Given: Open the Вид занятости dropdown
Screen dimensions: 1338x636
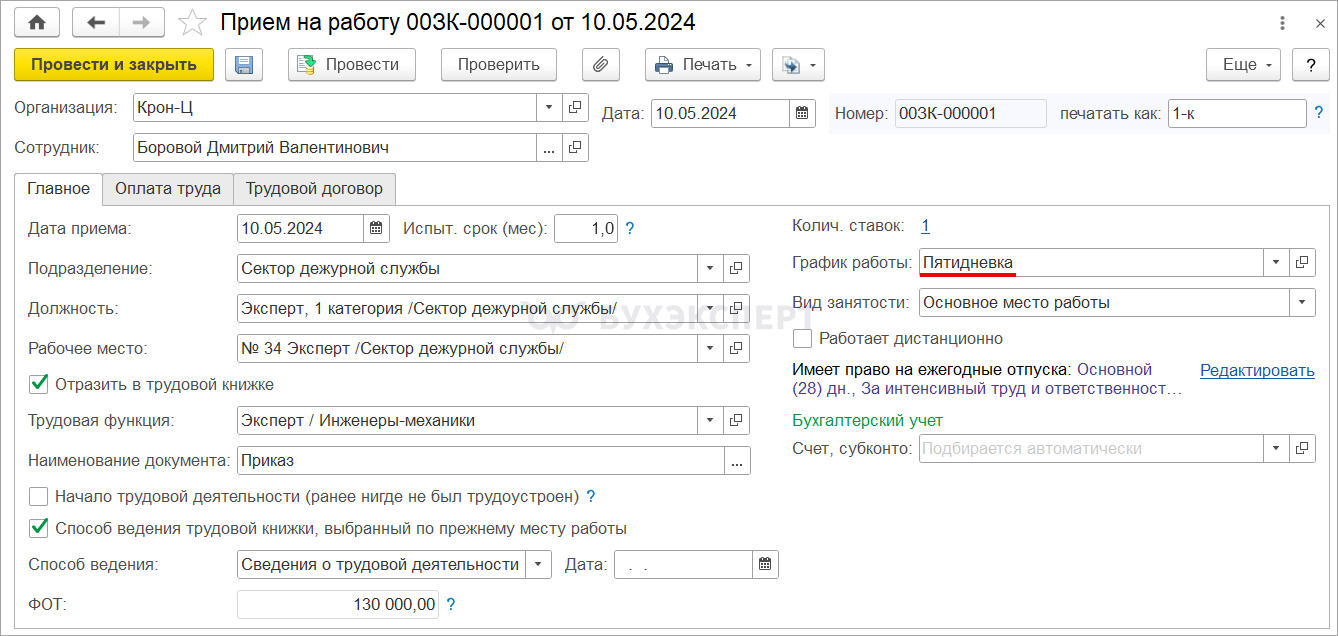Looking at the screenshot, I should (1302, 302).
